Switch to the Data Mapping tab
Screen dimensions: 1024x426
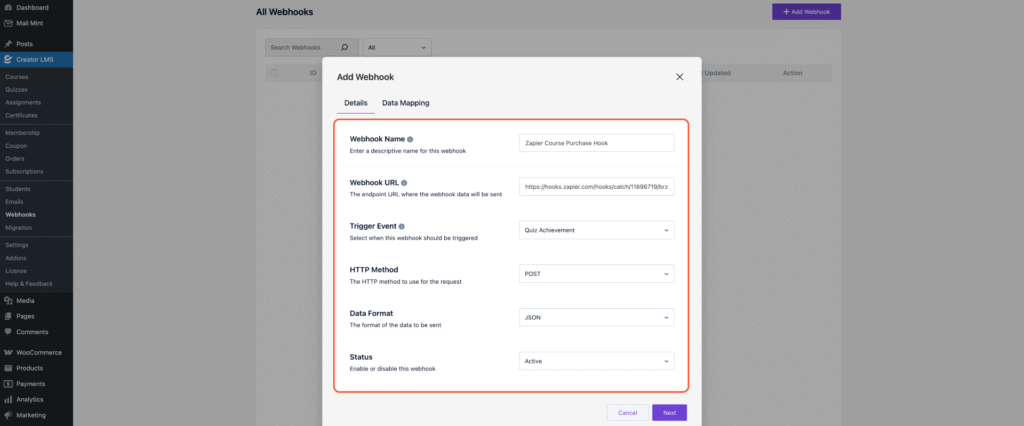pos(406,103)
